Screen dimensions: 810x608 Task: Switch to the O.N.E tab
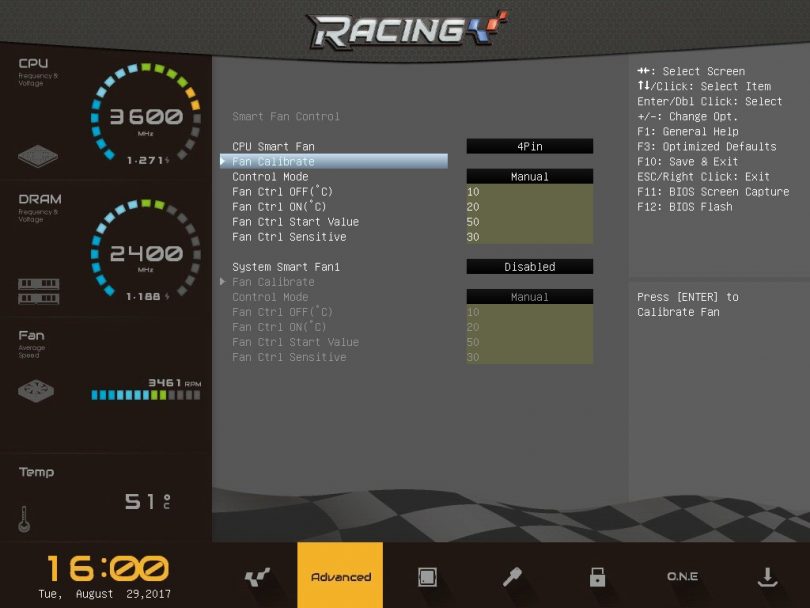(x=682, y=577)
